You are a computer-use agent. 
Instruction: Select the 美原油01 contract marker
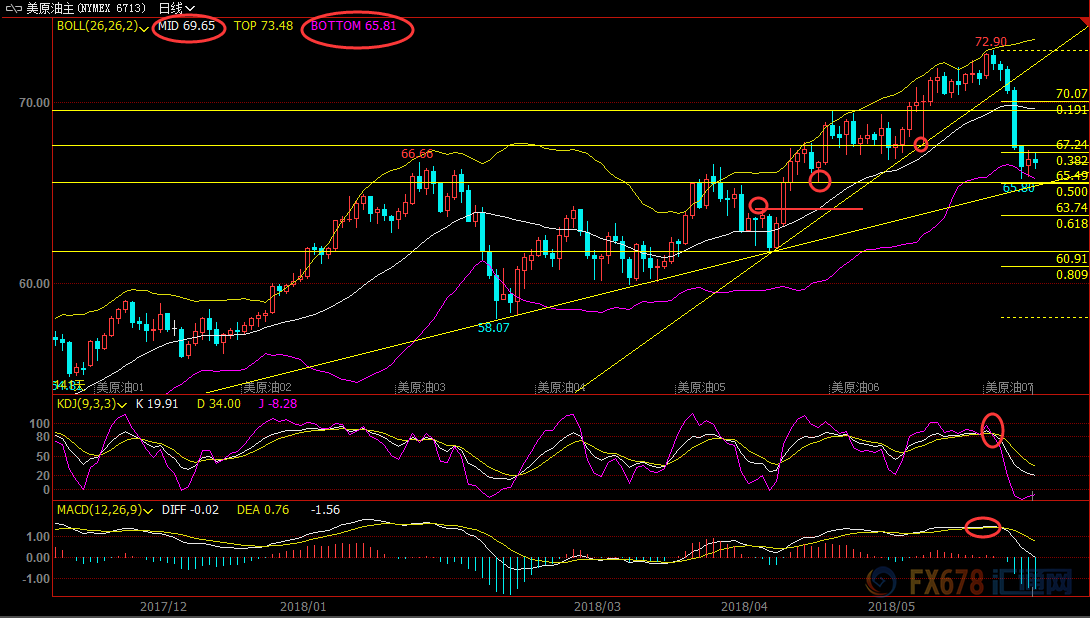coord(120,387)
